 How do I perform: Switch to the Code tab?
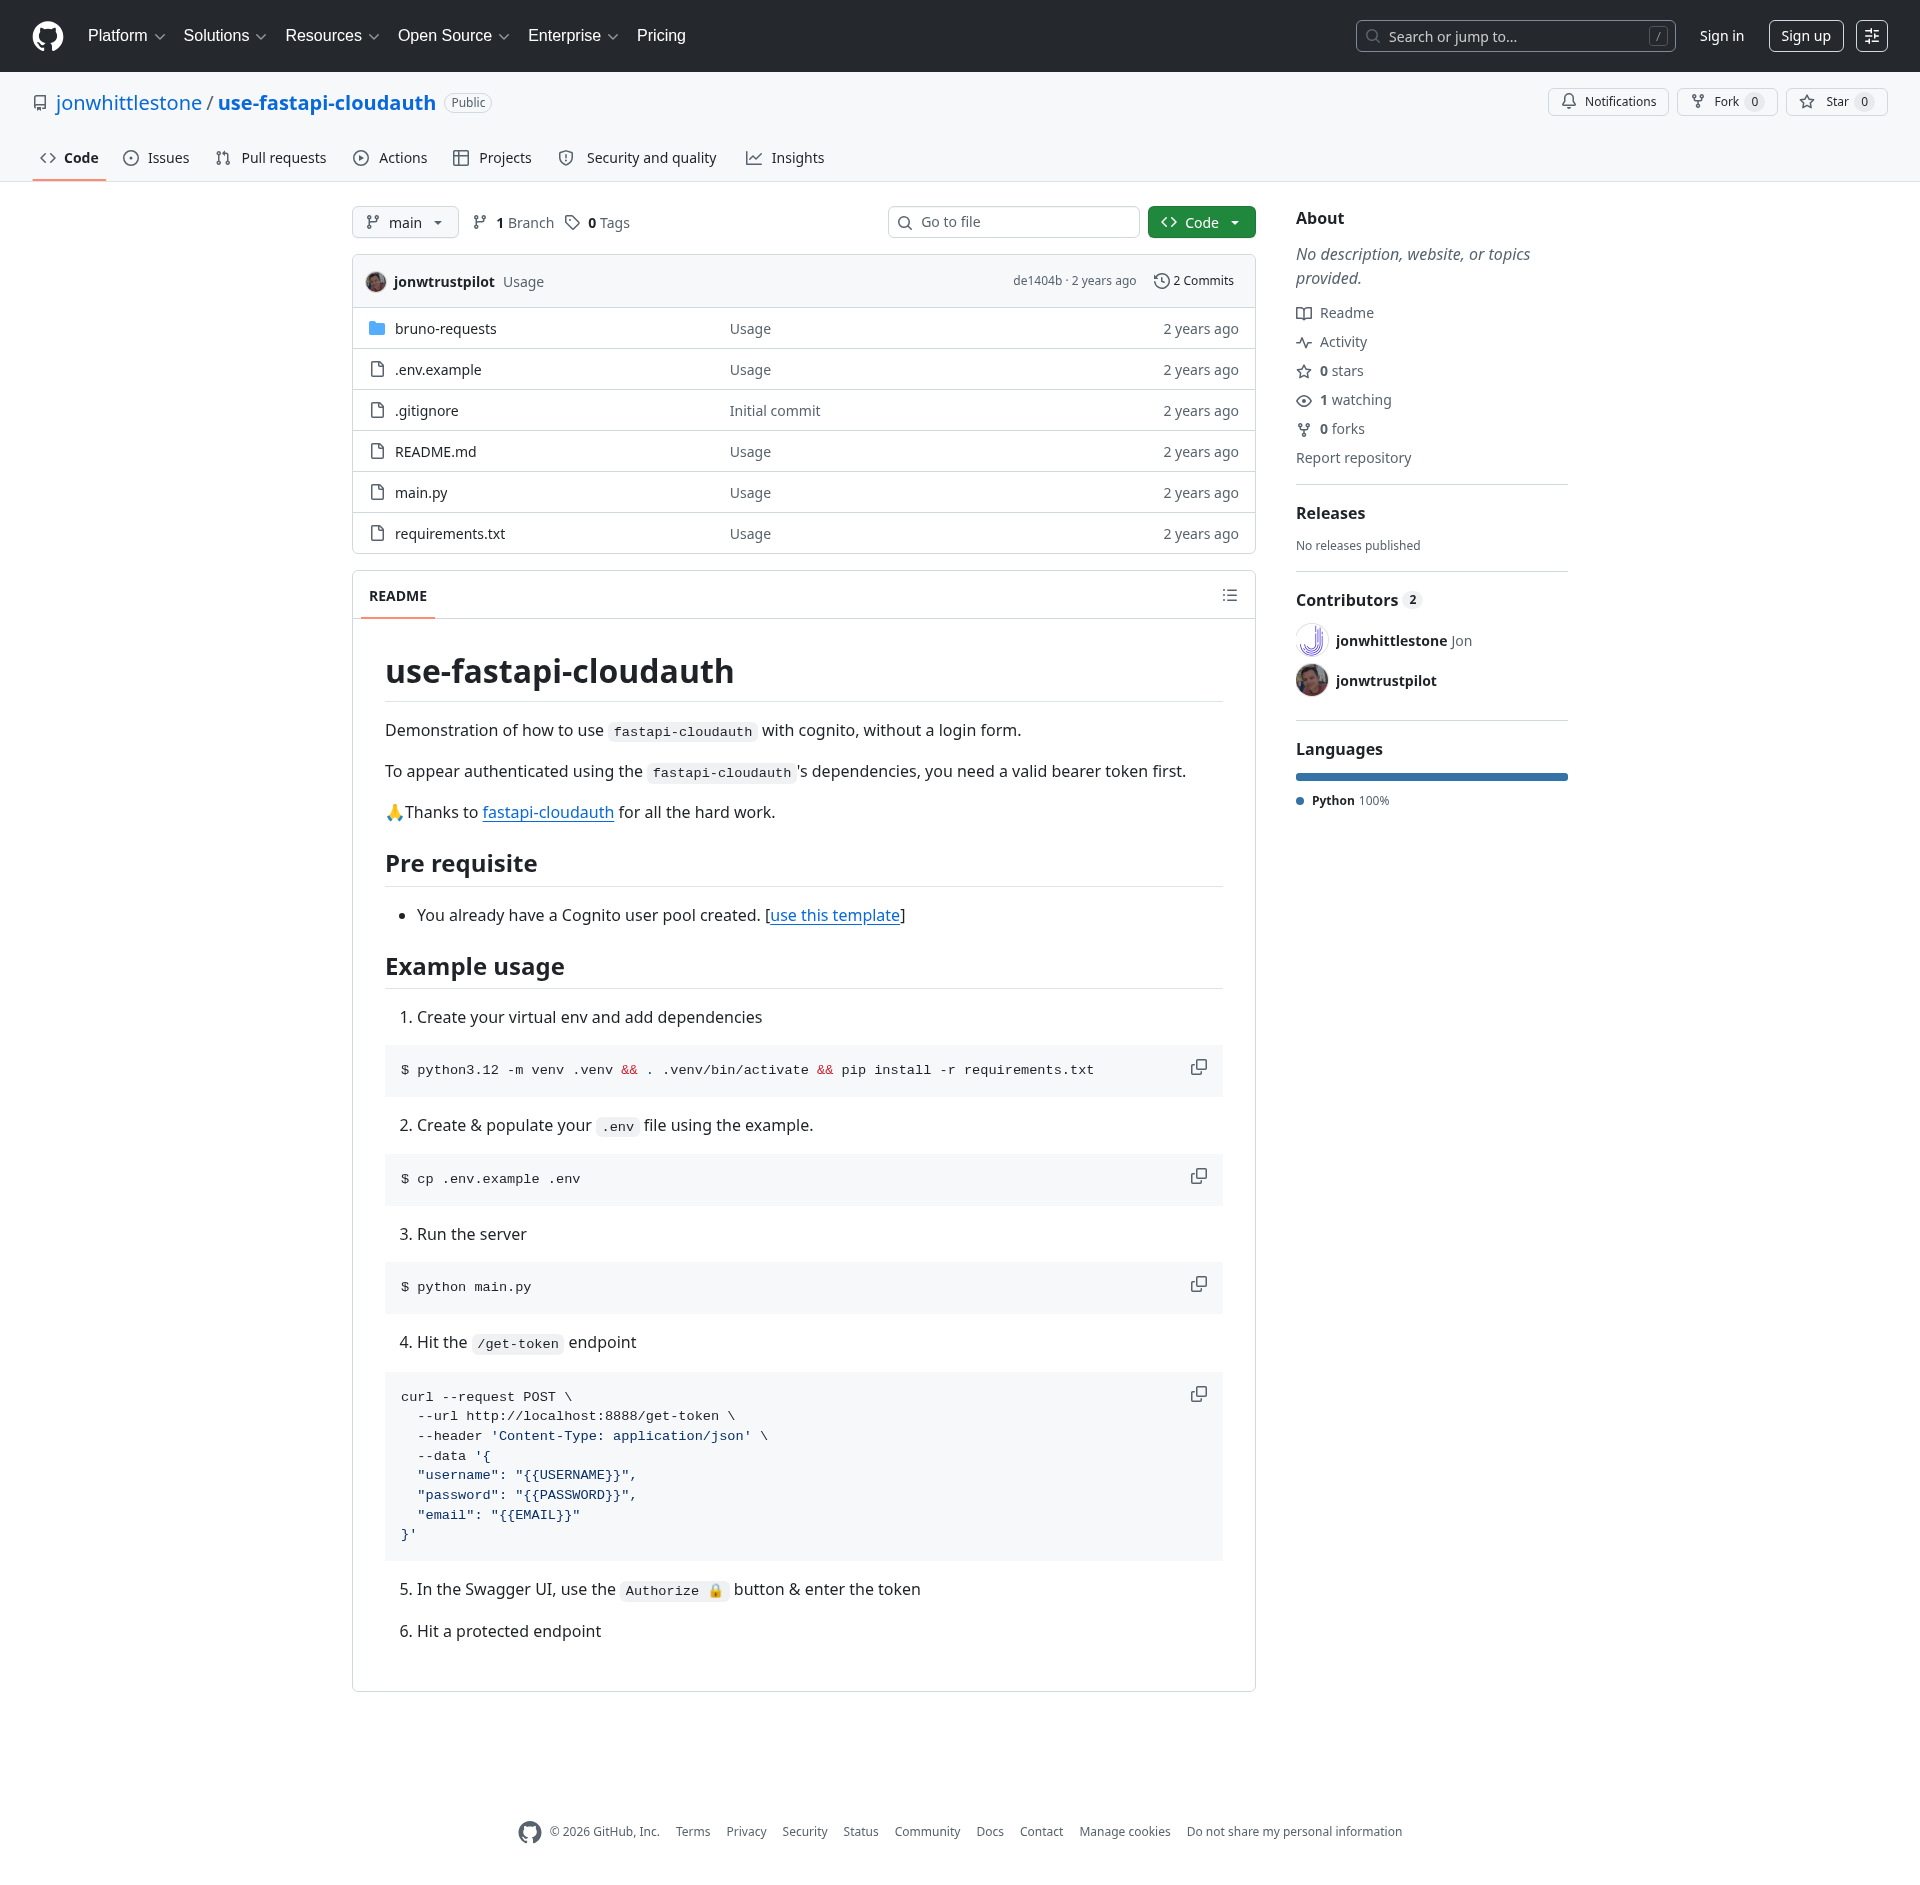69,158
